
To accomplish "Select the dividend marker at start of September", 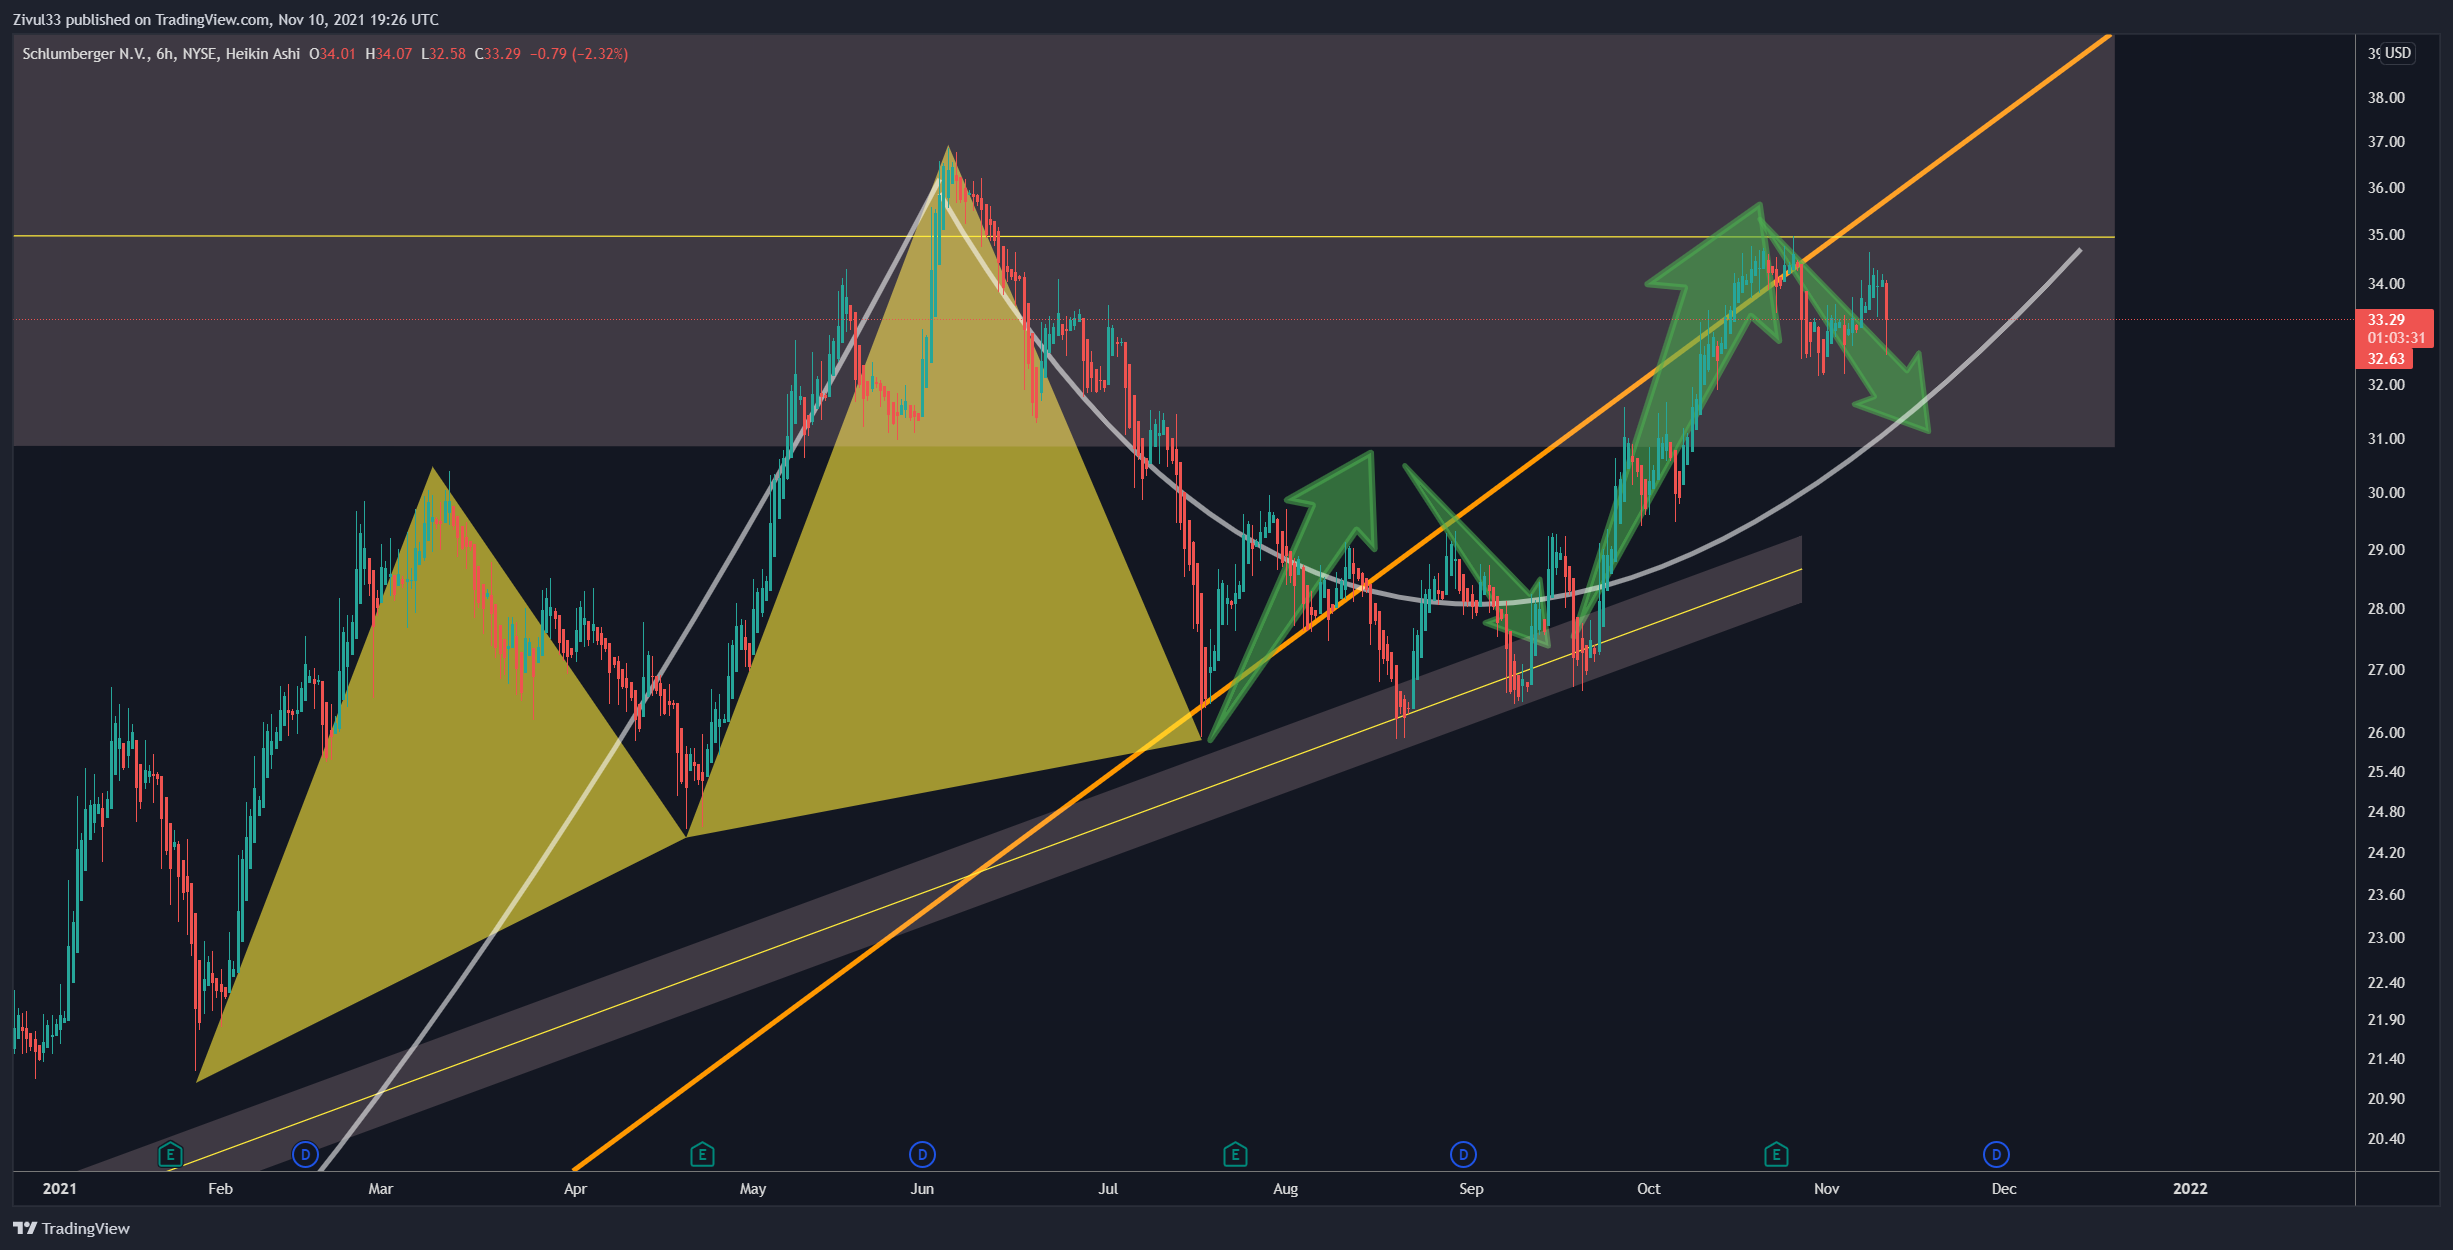I will [x=1463, y=1155].
